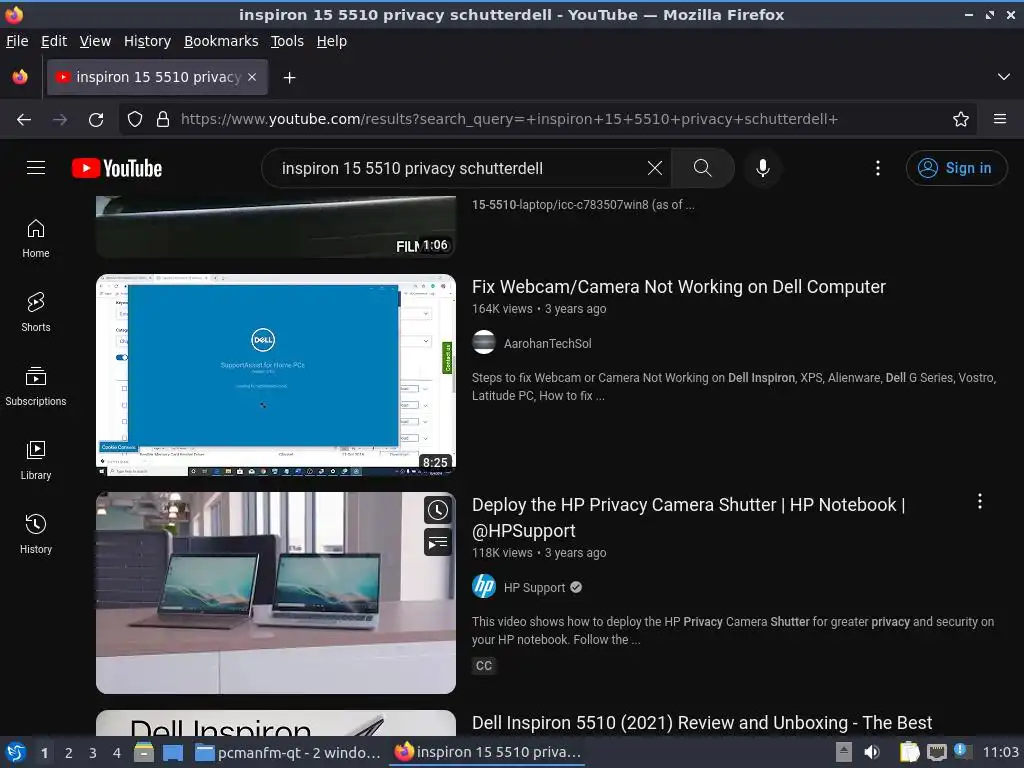Close the inspiron 15 5510 tab
Viewport: 1024px width, 768px height.
(x=252, y=77)
